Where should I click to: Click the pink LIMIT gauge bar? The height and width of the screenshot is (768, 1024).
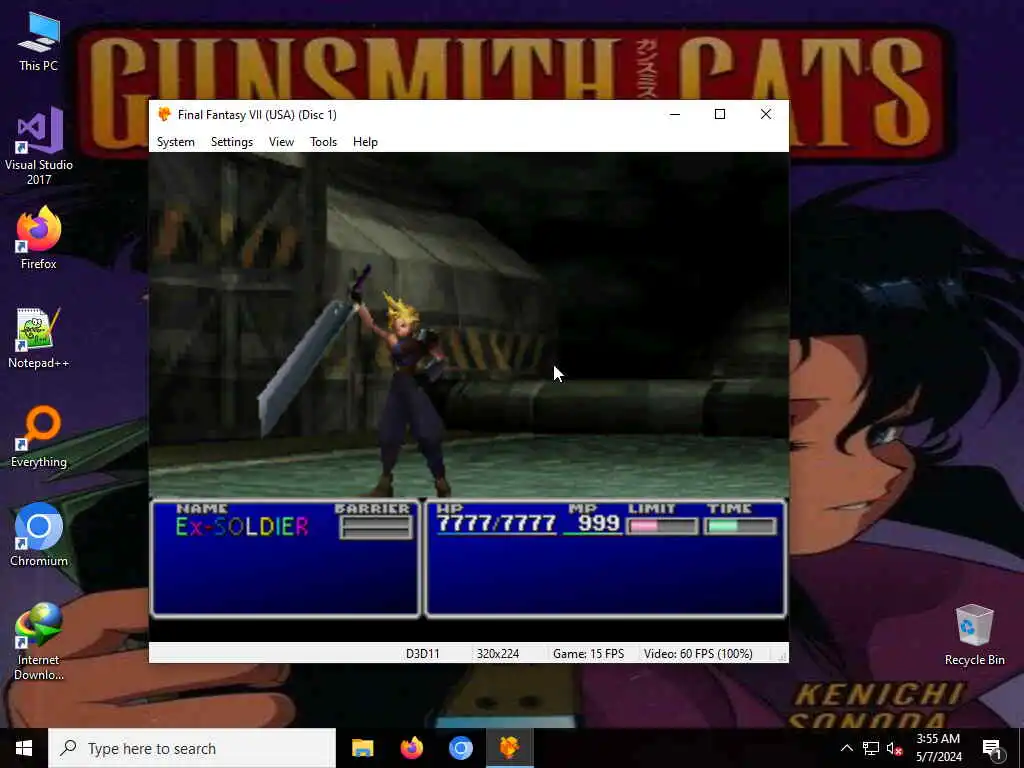(662, 526)
